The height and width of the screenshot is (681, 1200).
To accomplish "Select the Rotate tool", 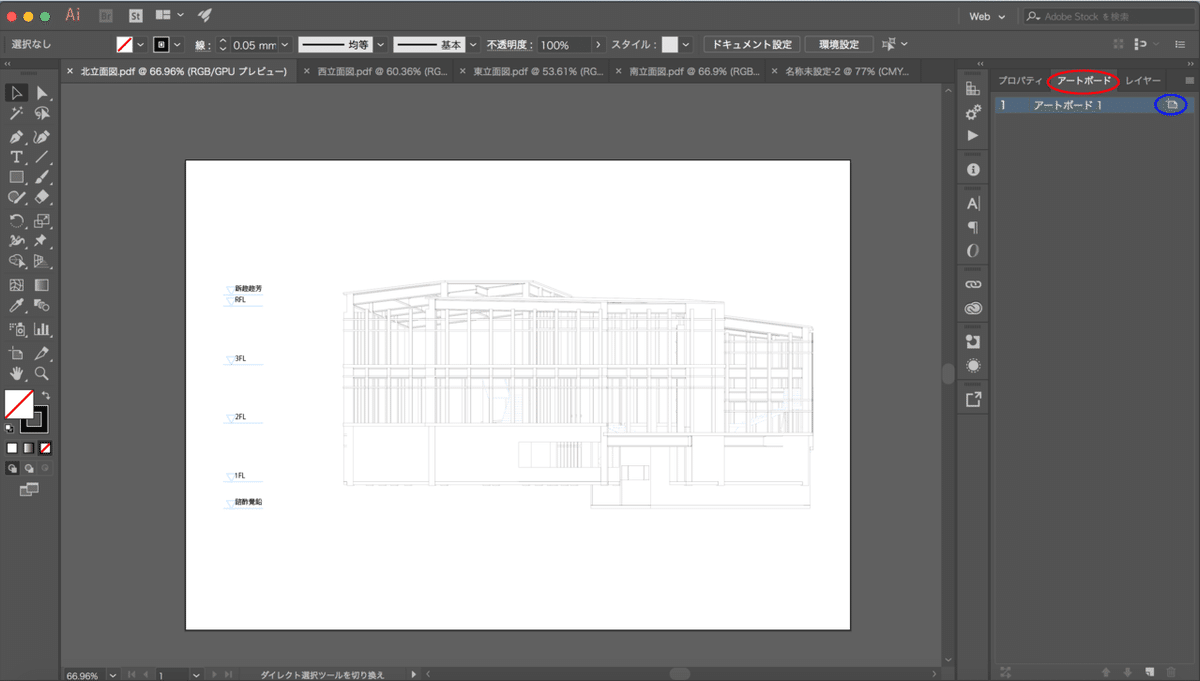I will 17,221.
